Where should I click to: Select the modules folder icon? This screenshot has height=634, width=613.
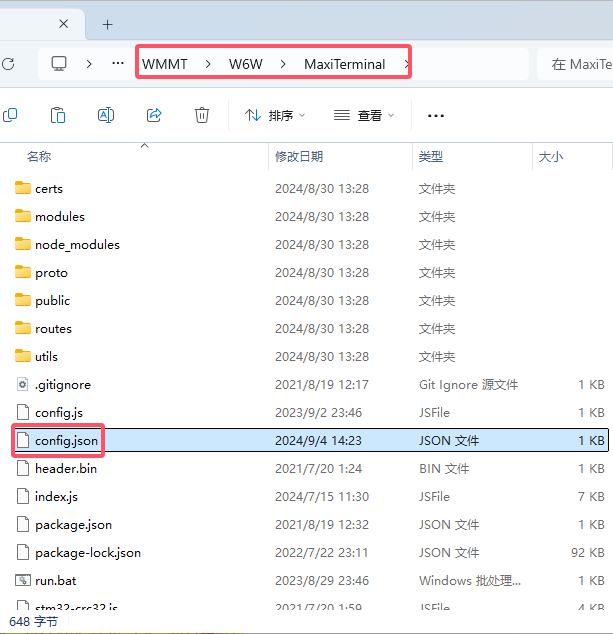[23, 216]
